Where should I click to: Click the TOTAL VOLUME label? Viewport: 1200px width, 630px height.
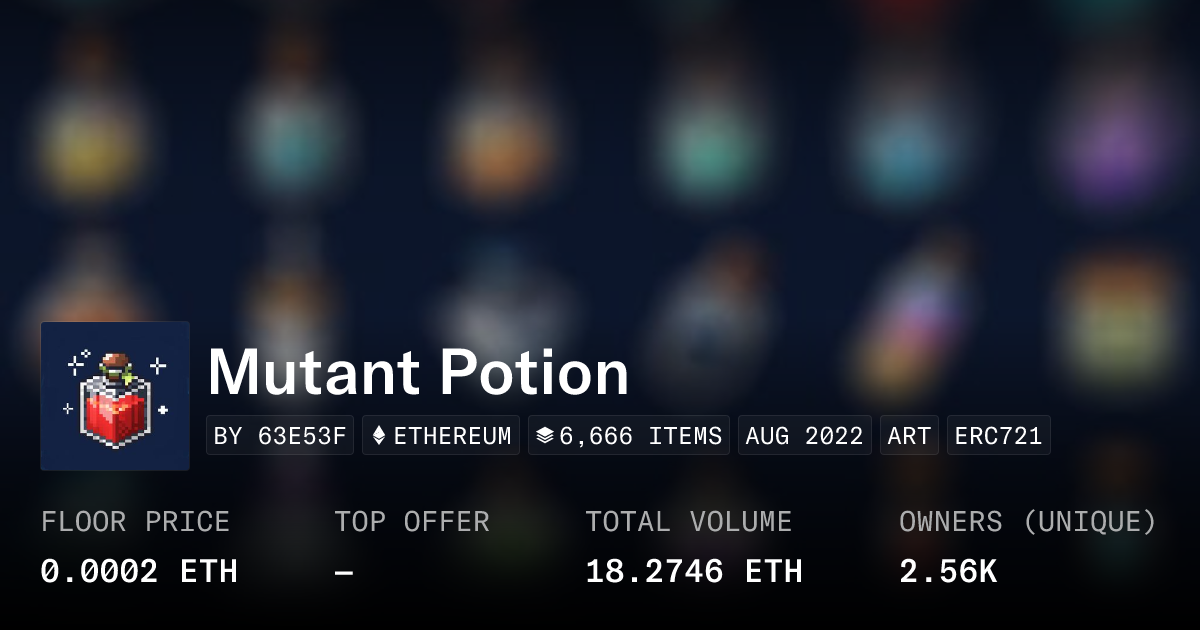689,522
